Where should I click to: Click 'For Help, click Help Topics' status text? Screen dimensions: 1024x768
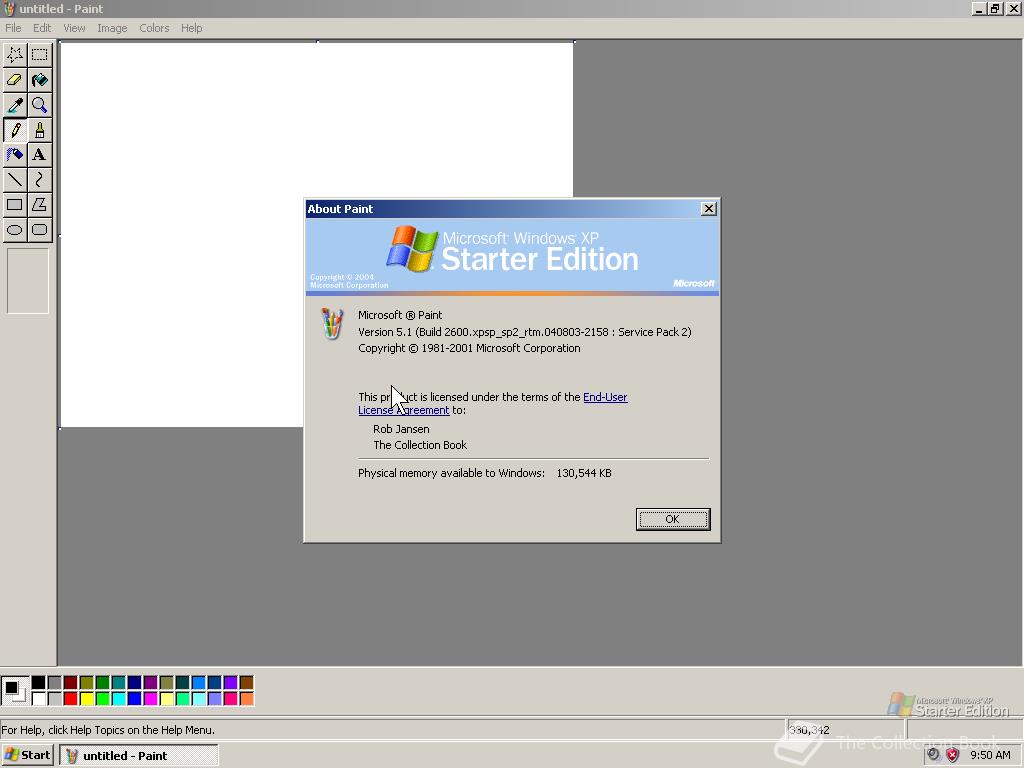click(x=108, y=730)
